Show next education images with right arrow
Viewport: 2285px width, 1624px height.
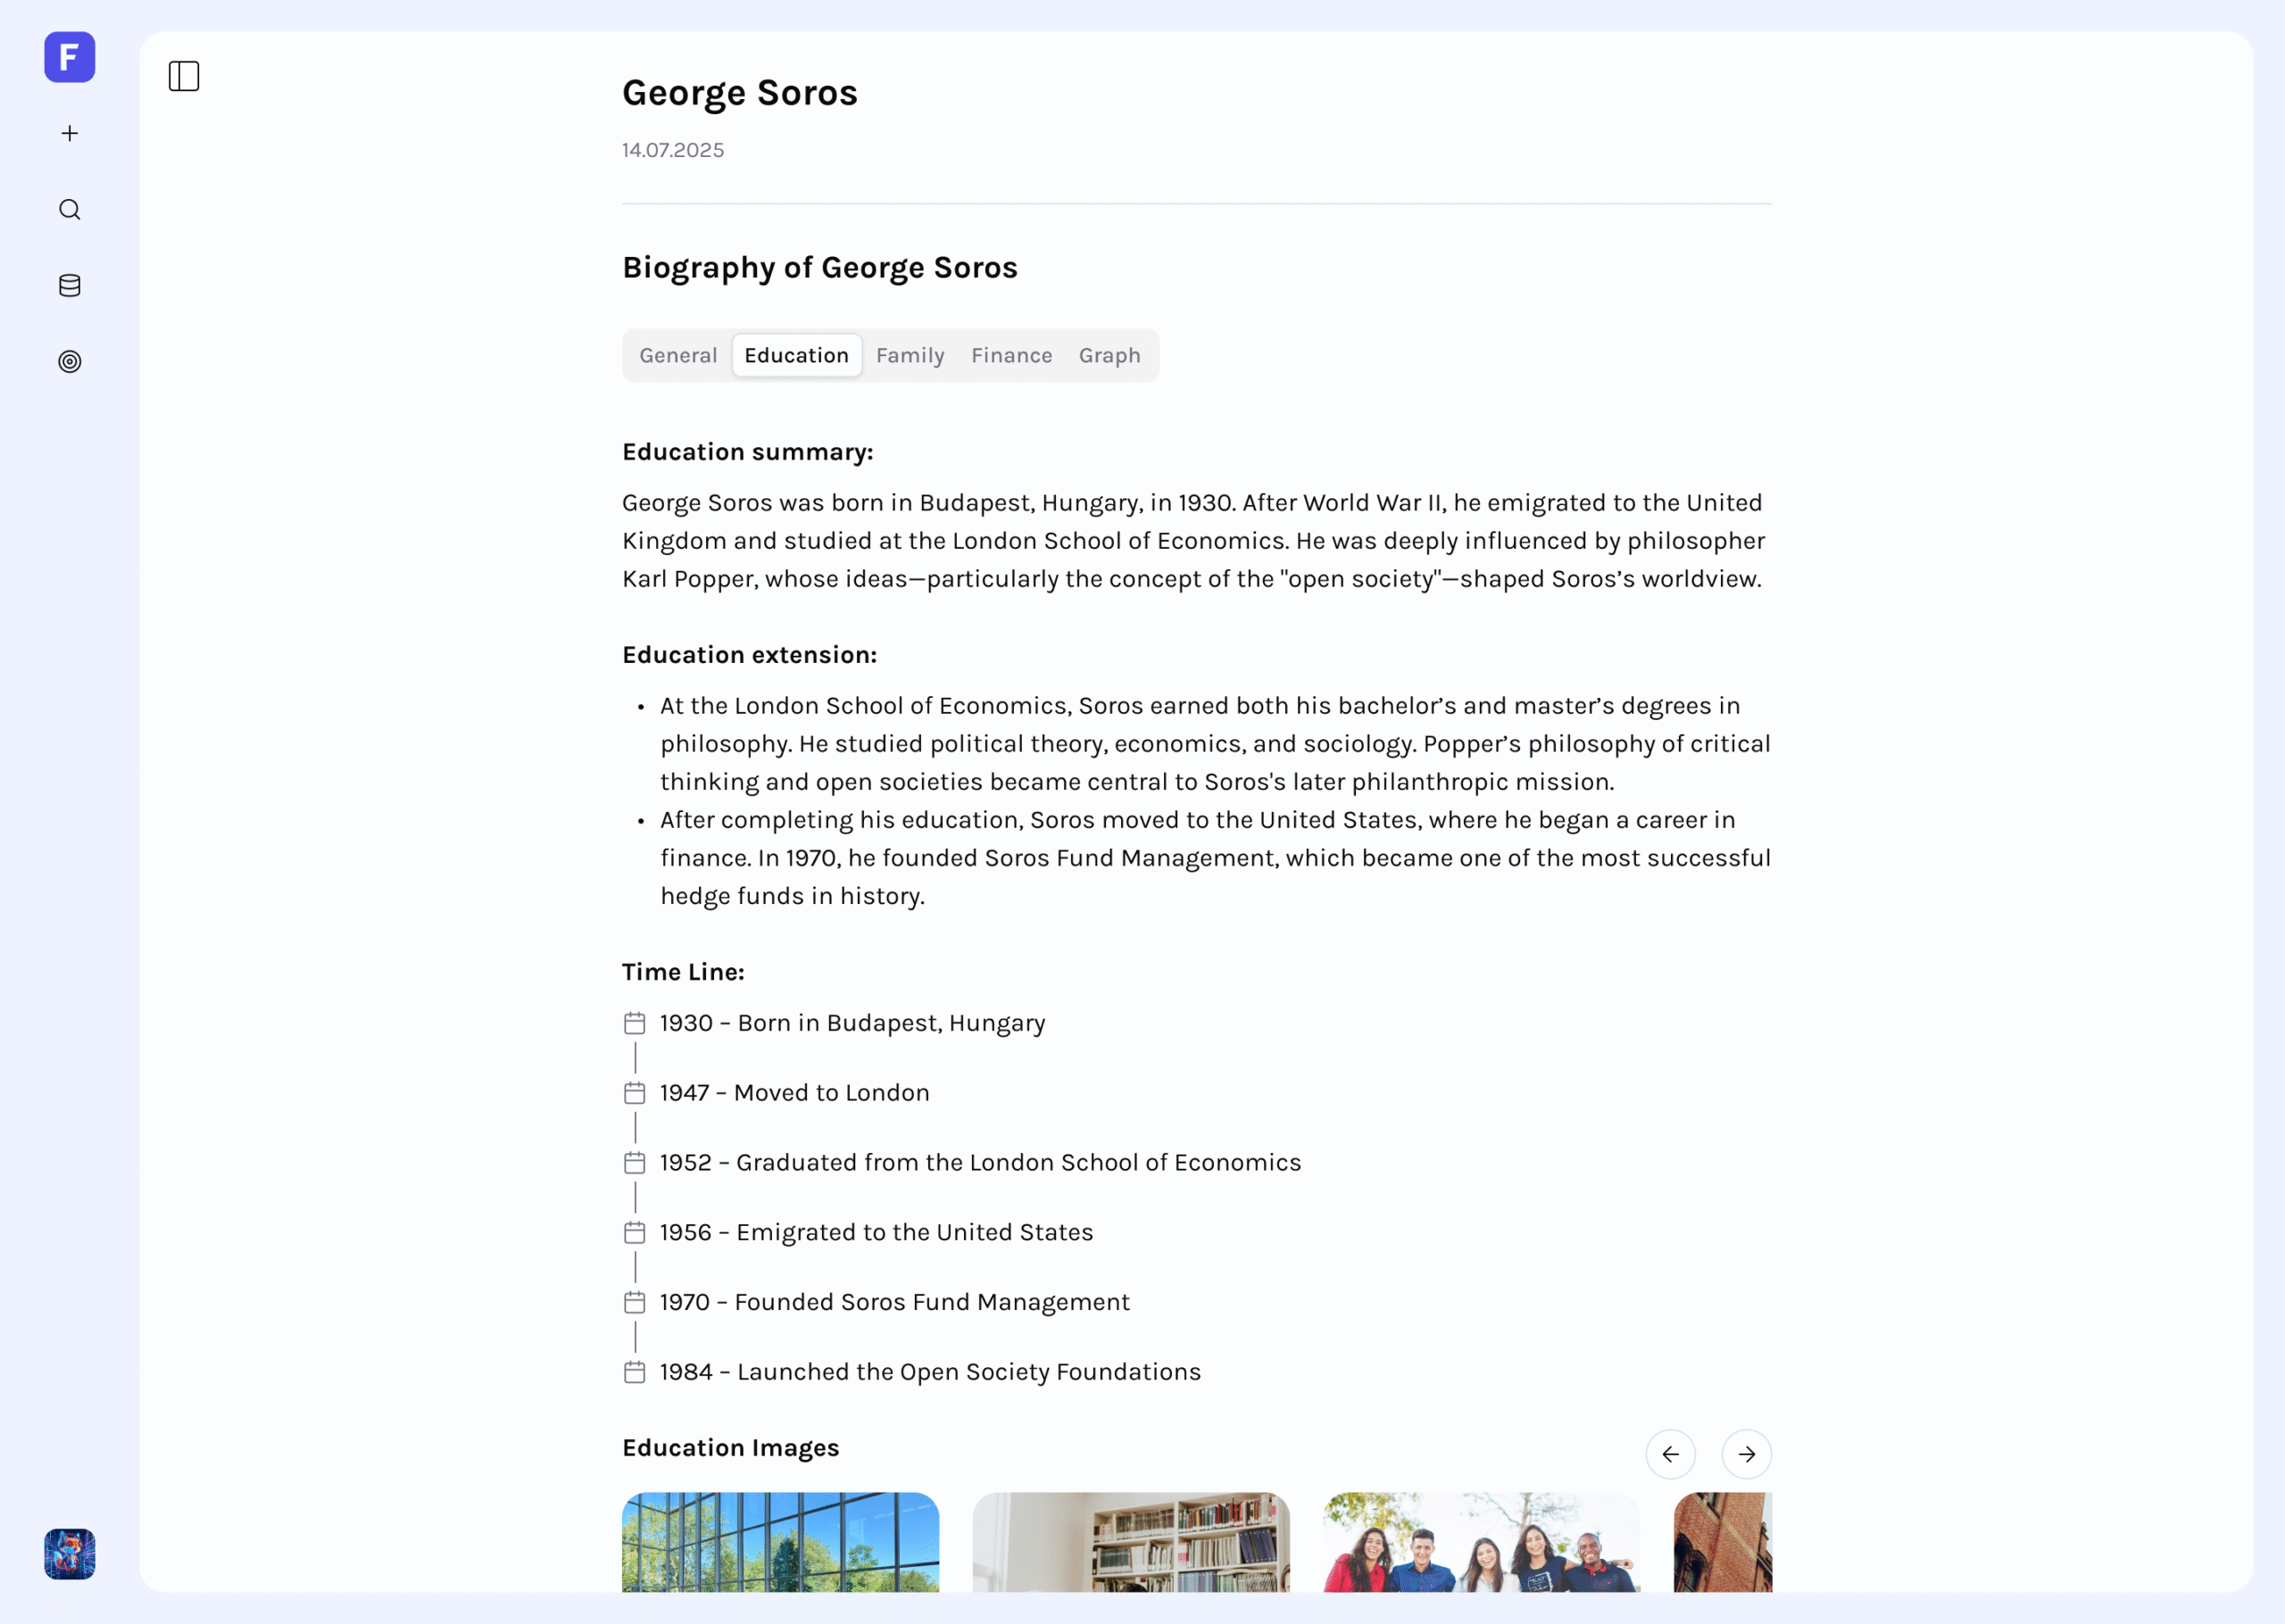coord(1746,1453)
